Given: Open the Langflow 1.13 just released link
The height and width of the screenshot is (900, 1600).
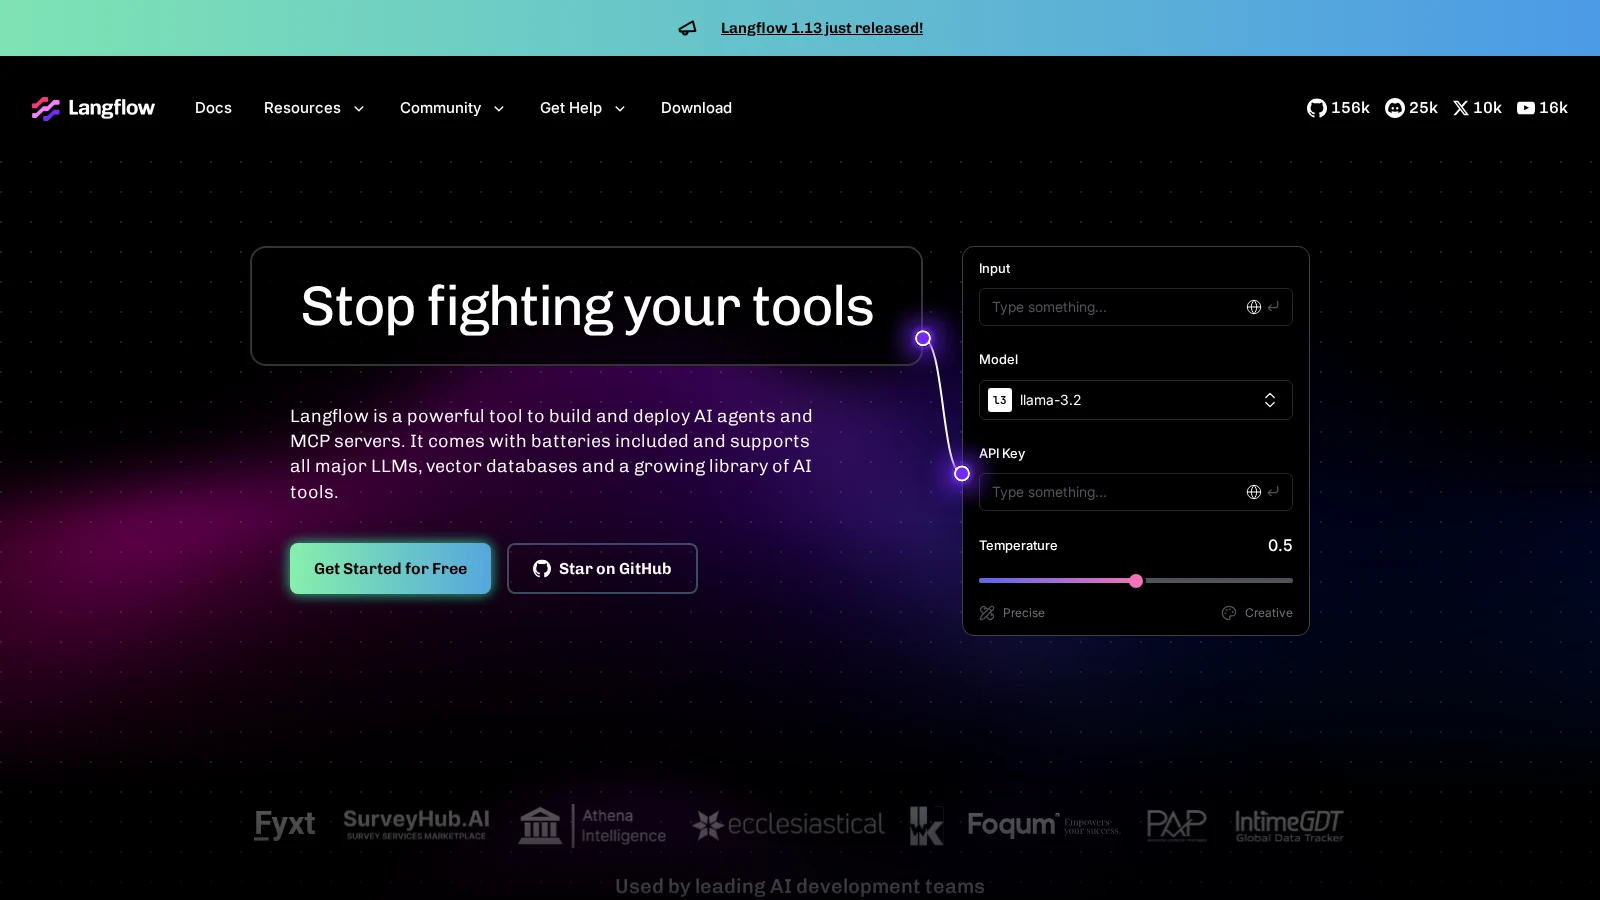Looking at the screenshot, I should point(822,28).
